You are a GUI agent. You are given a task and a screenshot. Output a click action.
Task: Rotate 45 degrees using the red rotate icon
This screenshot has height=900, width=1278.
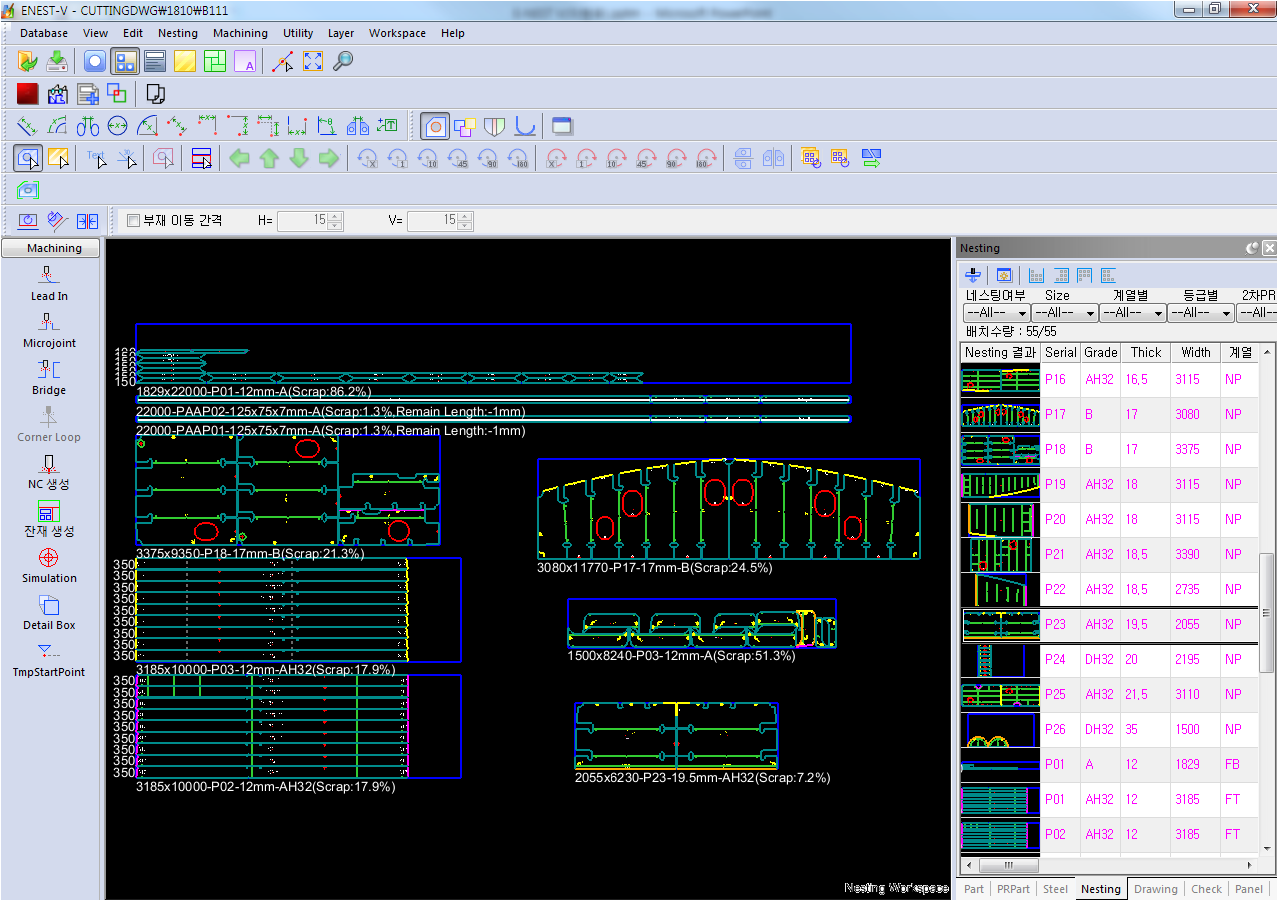click(x=647, y=158)
